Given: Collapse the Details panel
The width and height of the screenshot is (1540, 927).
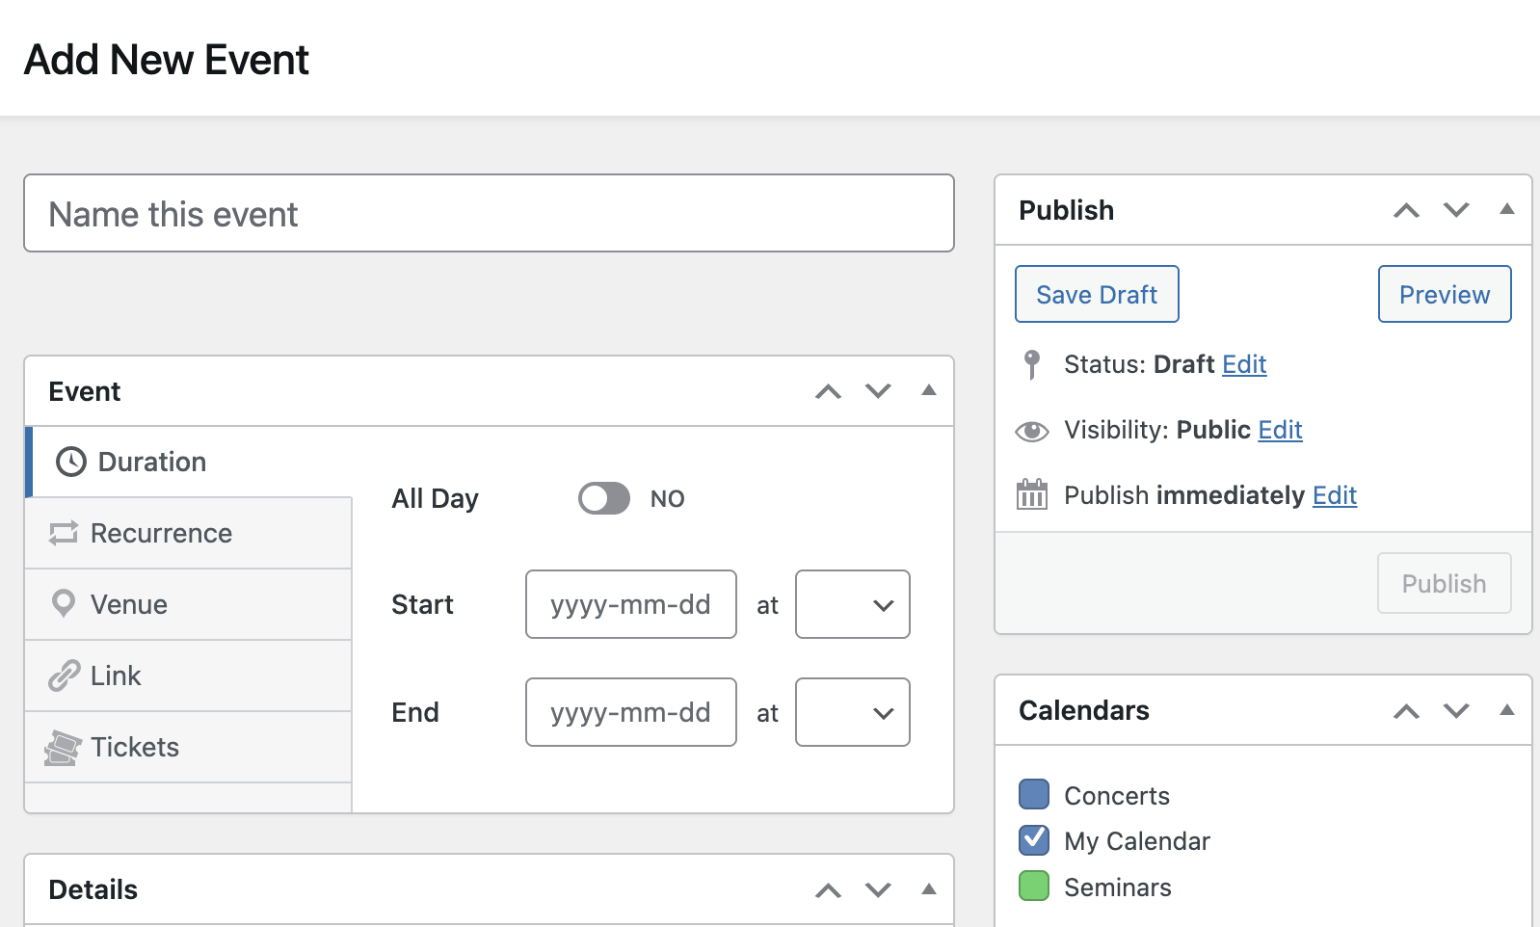Looking at the screenshot, I should (x=929, y=889).
